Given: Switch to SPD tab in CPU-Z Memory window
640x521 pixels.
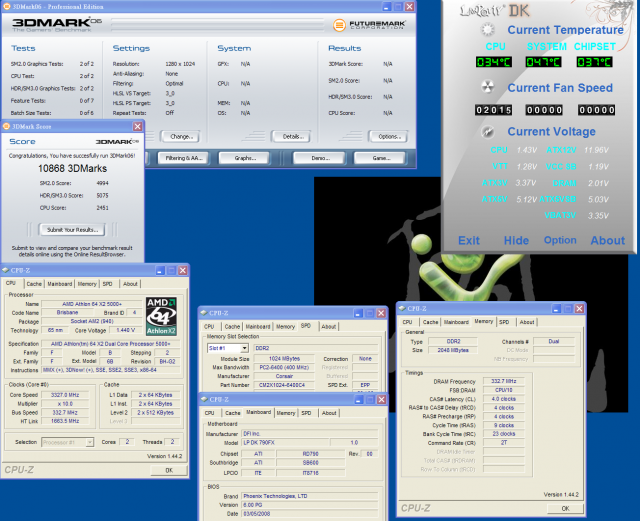Looking at the screenshot, I should point(504,322).
